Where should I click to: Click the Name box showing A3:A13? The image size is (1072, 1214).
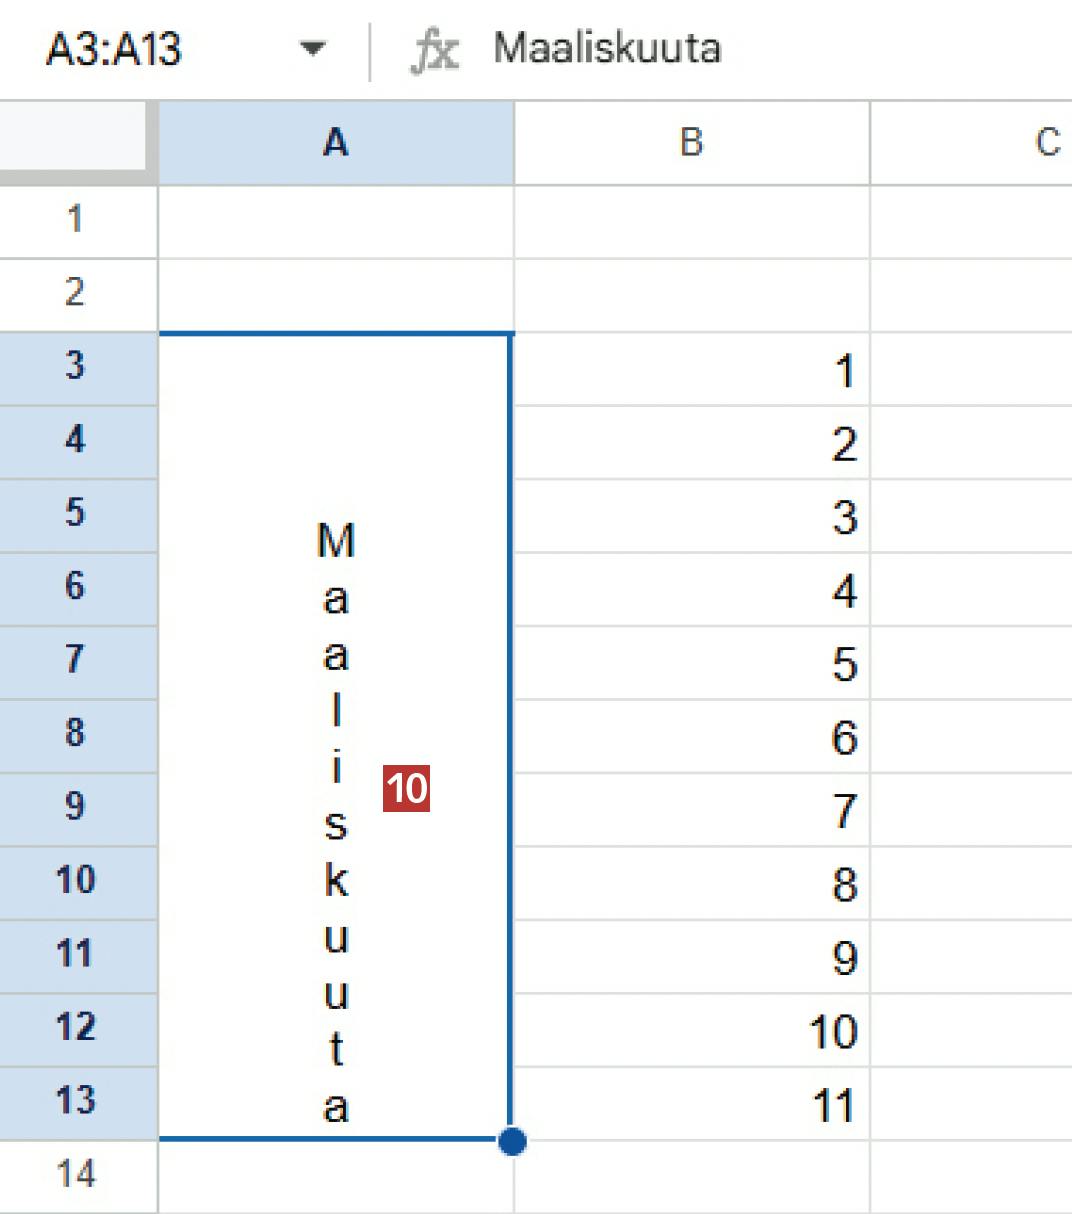(115, 48)
